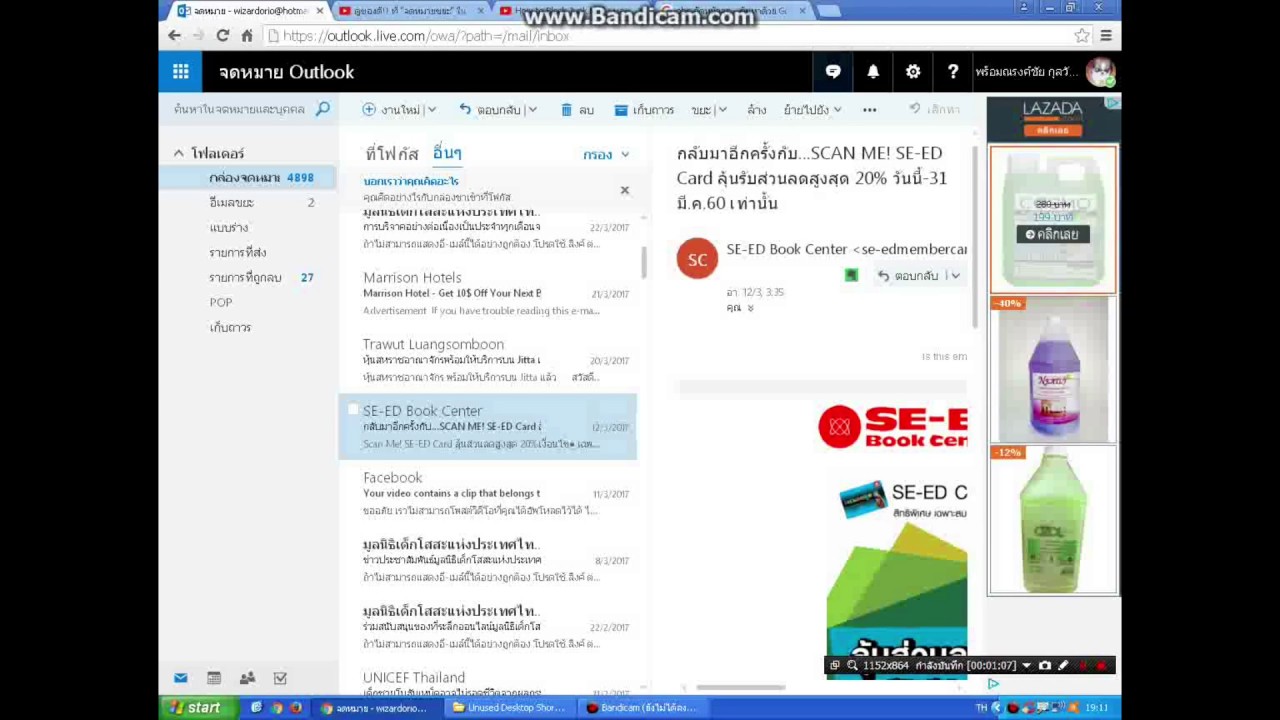
Task: Switch to People module icon
Action: pyautogui.click(x=247, y=678)
